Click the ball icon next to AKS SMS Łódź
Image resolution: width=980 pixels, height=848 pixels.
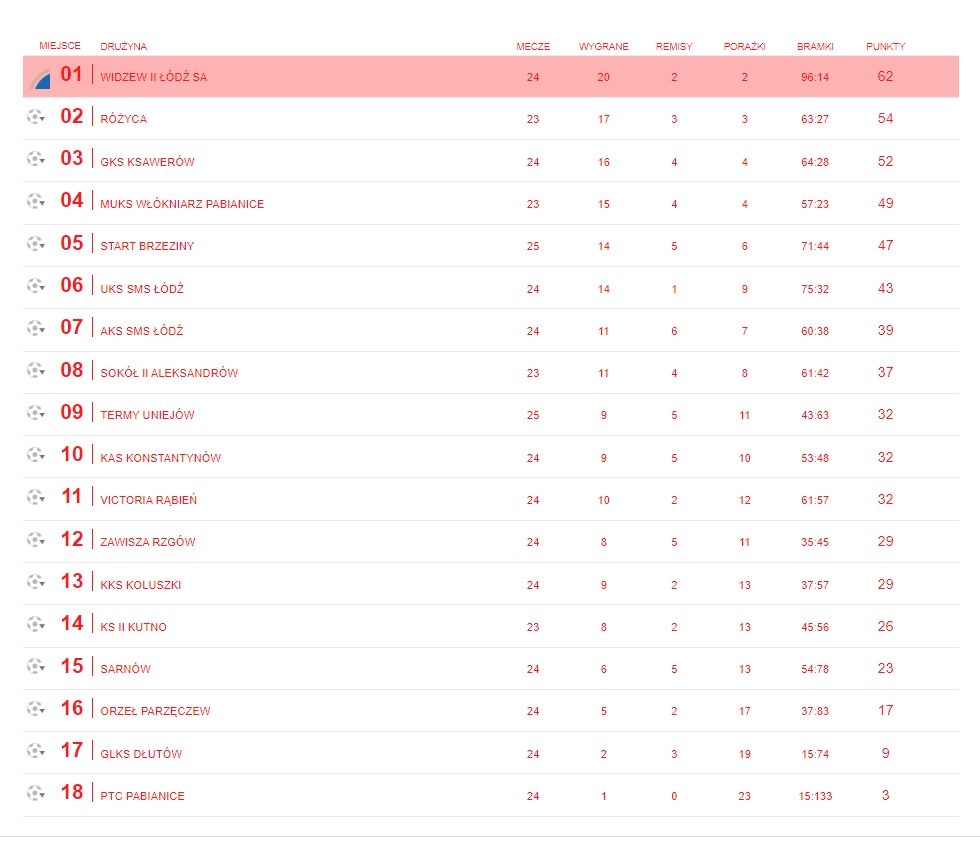(x=34, y=328)
